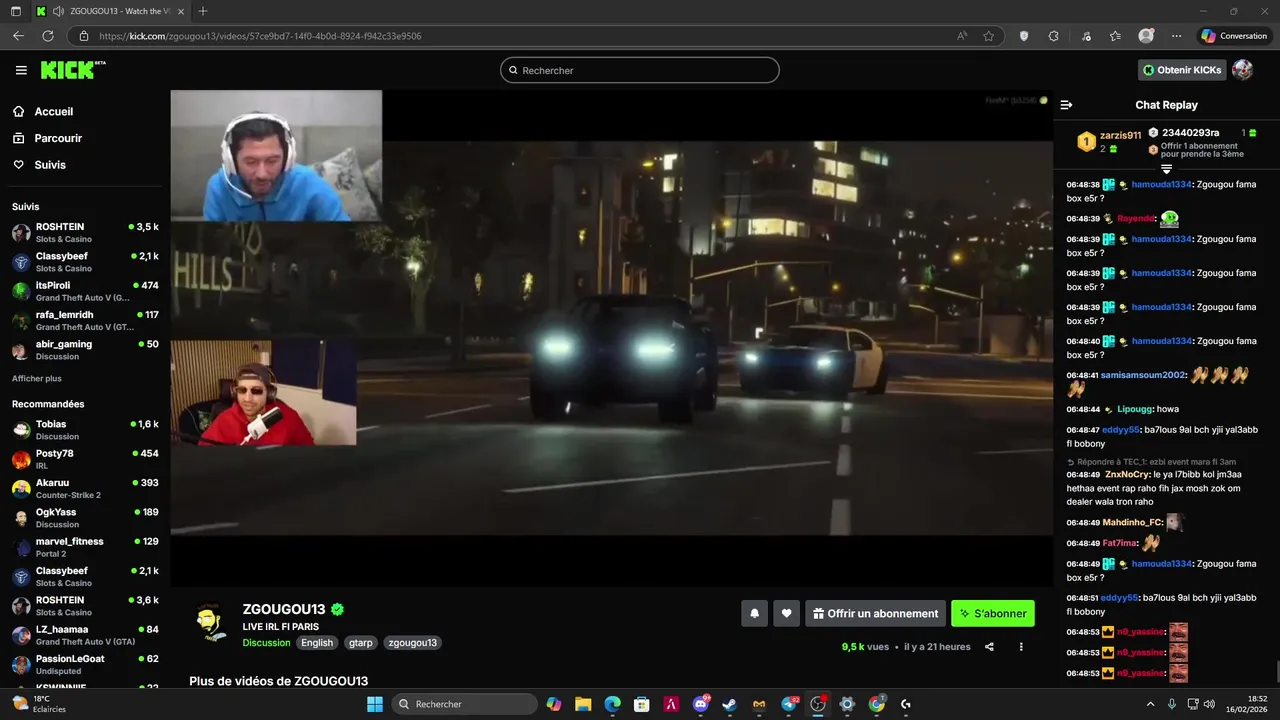Expand the gift leaderboard chevron in chat

coord(1166,169)
